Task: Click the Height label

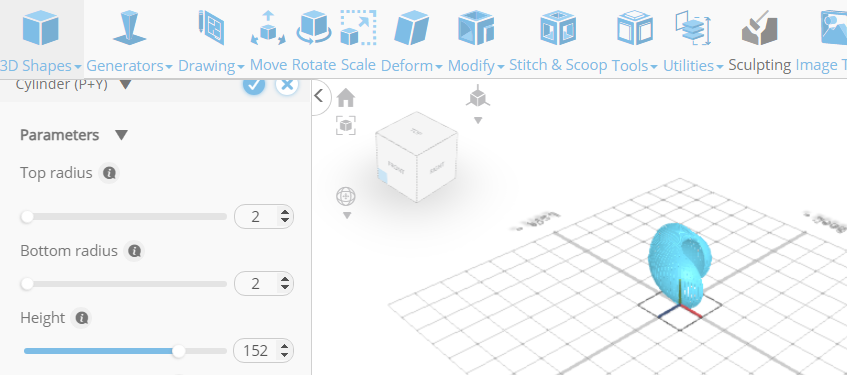Action: (x=42, y=318)
